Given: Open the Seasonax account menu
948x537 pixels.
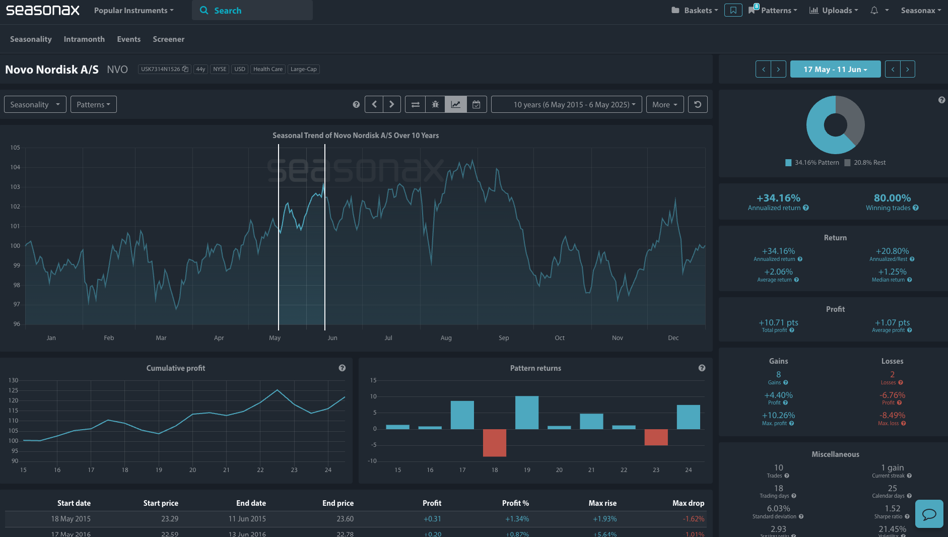Looking at the screenshot, I should coord(921,10).
